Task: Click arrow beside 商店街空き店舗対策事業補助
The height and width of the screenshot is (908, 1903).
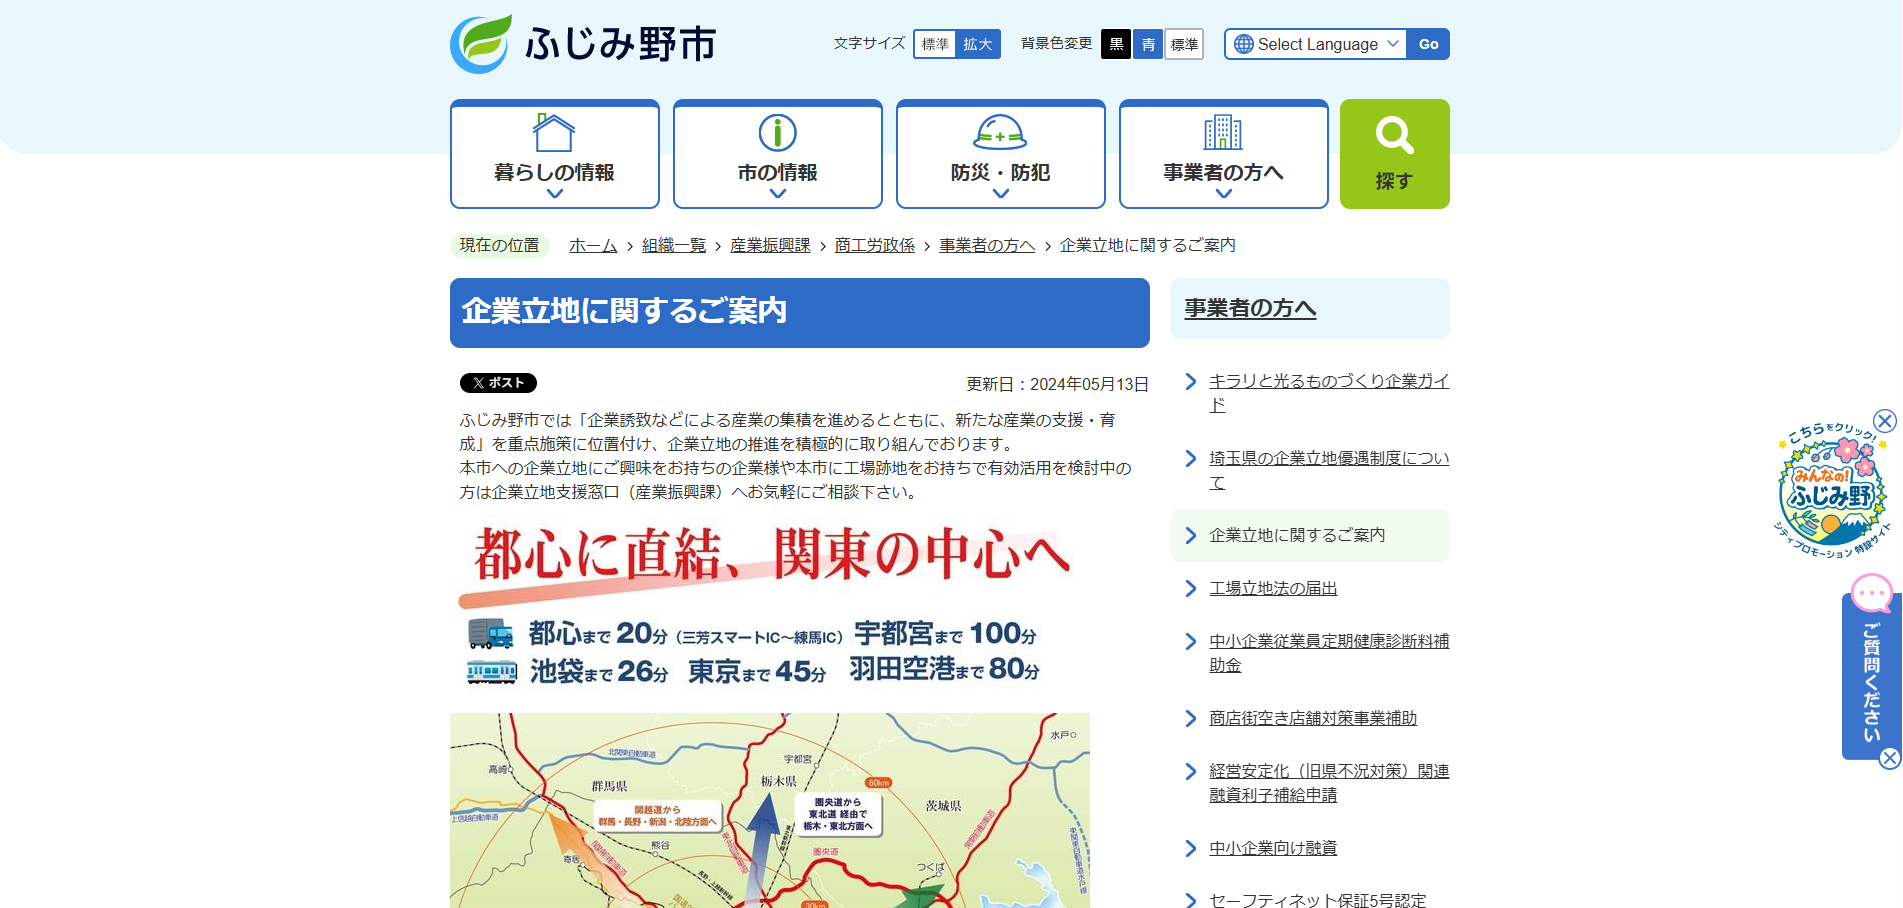Action: 1190,718
